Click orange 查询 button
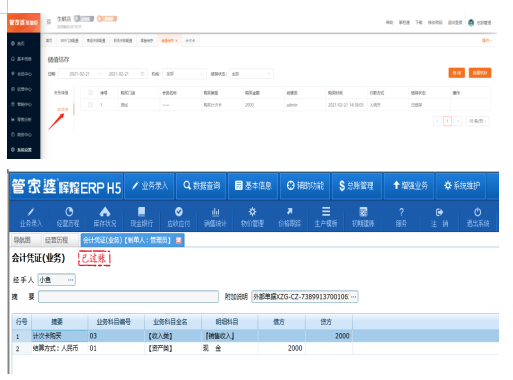Screen dimensions: 513x380 coord(457,73)
